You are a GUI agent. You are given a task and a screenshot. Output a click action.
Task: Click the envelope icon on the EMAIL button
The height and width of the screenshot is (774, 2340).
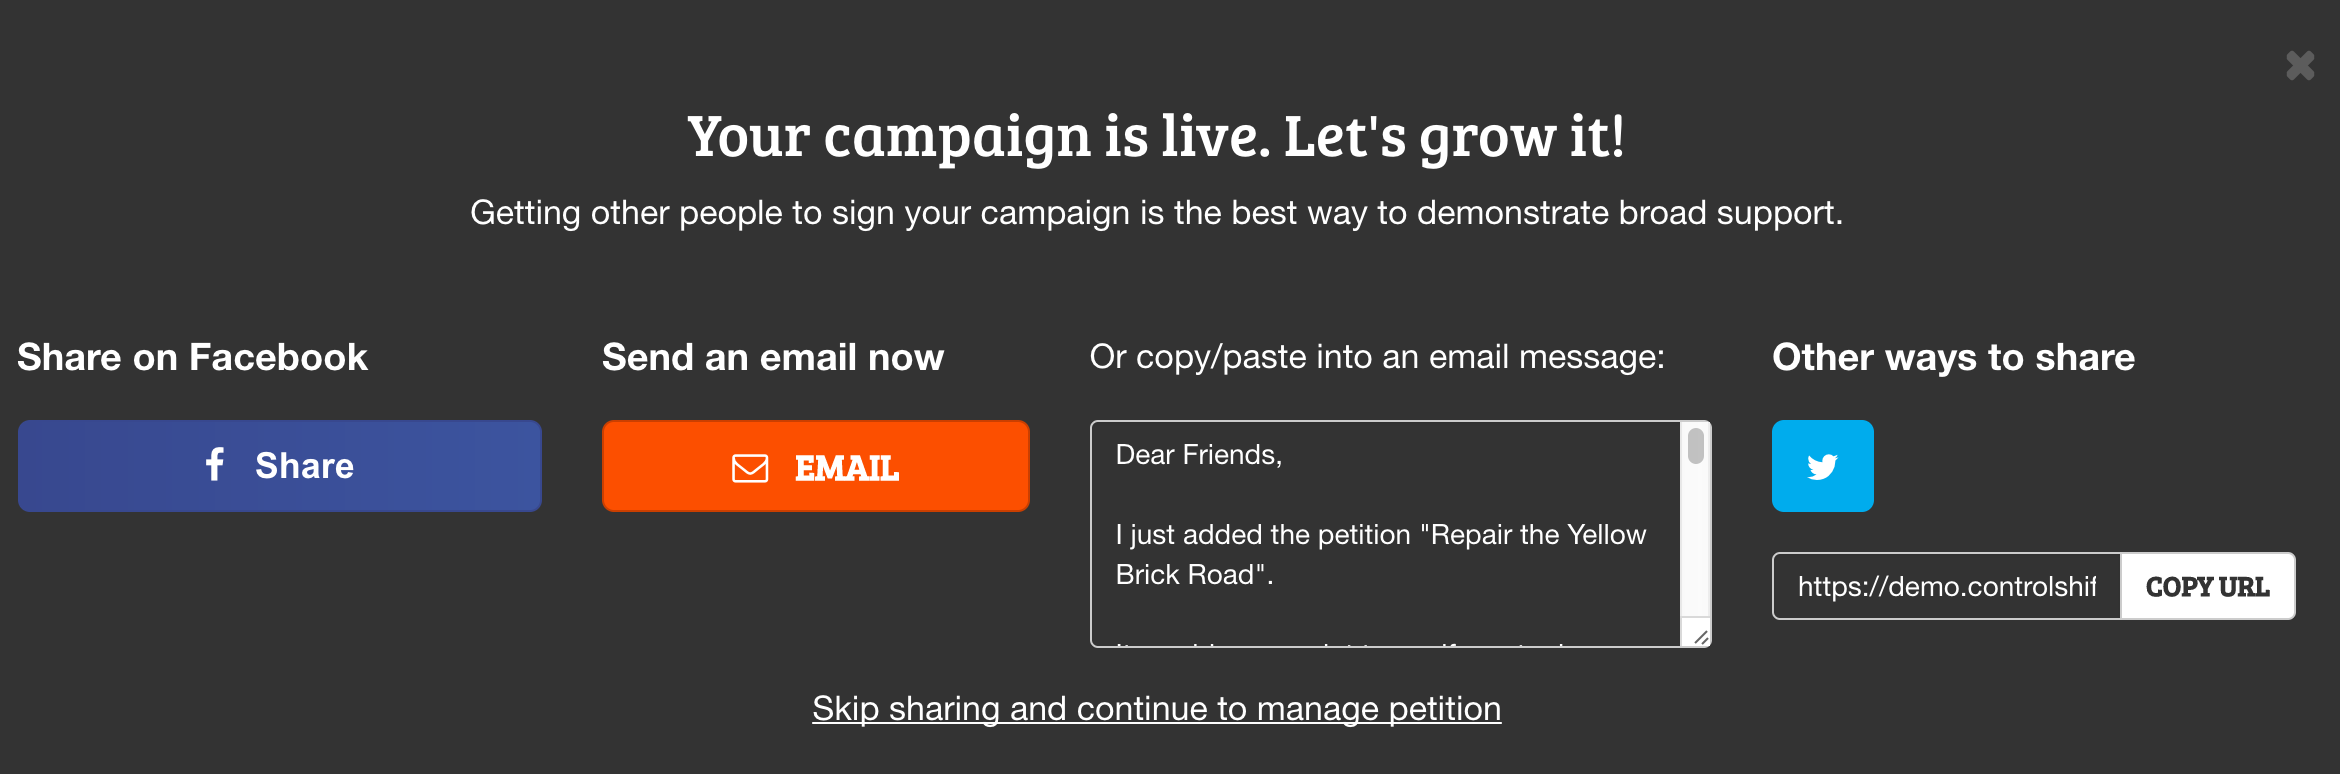click(750, 468)
